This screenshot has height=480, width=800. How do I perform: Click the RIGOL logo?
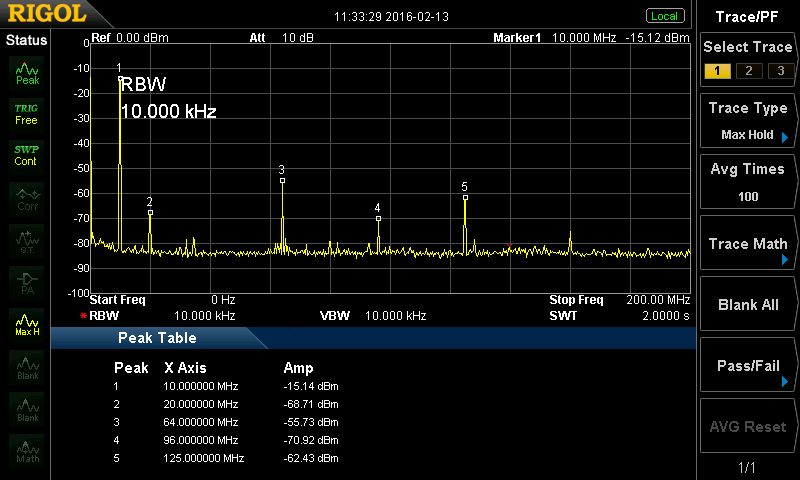(x=40, y=14)
